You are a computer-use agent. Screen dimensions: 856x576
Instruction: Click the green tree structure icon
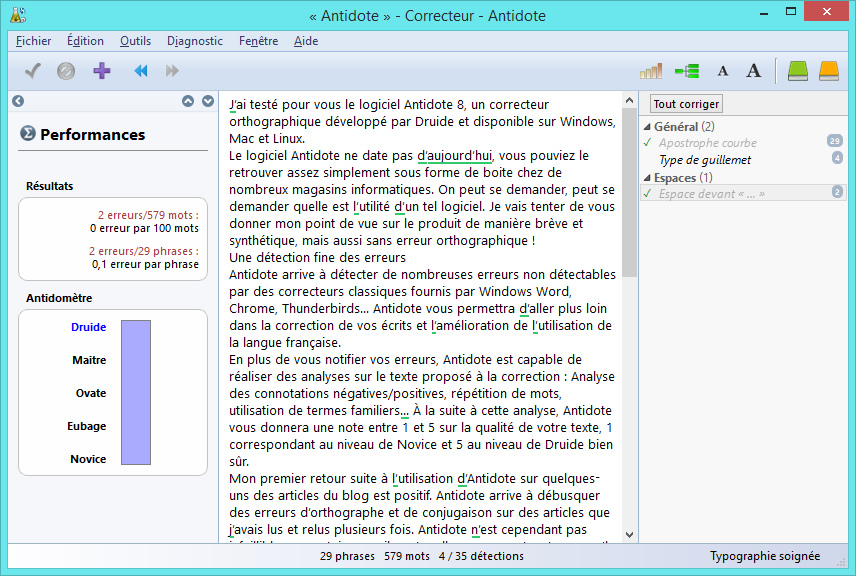(x=687, y=71)
